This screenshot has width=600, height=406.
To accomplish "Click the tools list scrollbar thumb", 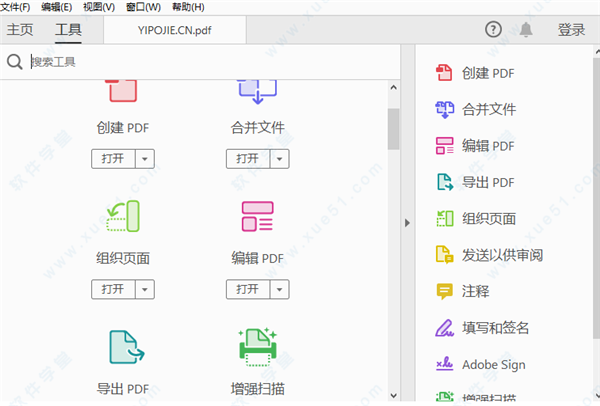I will [393, 129].
